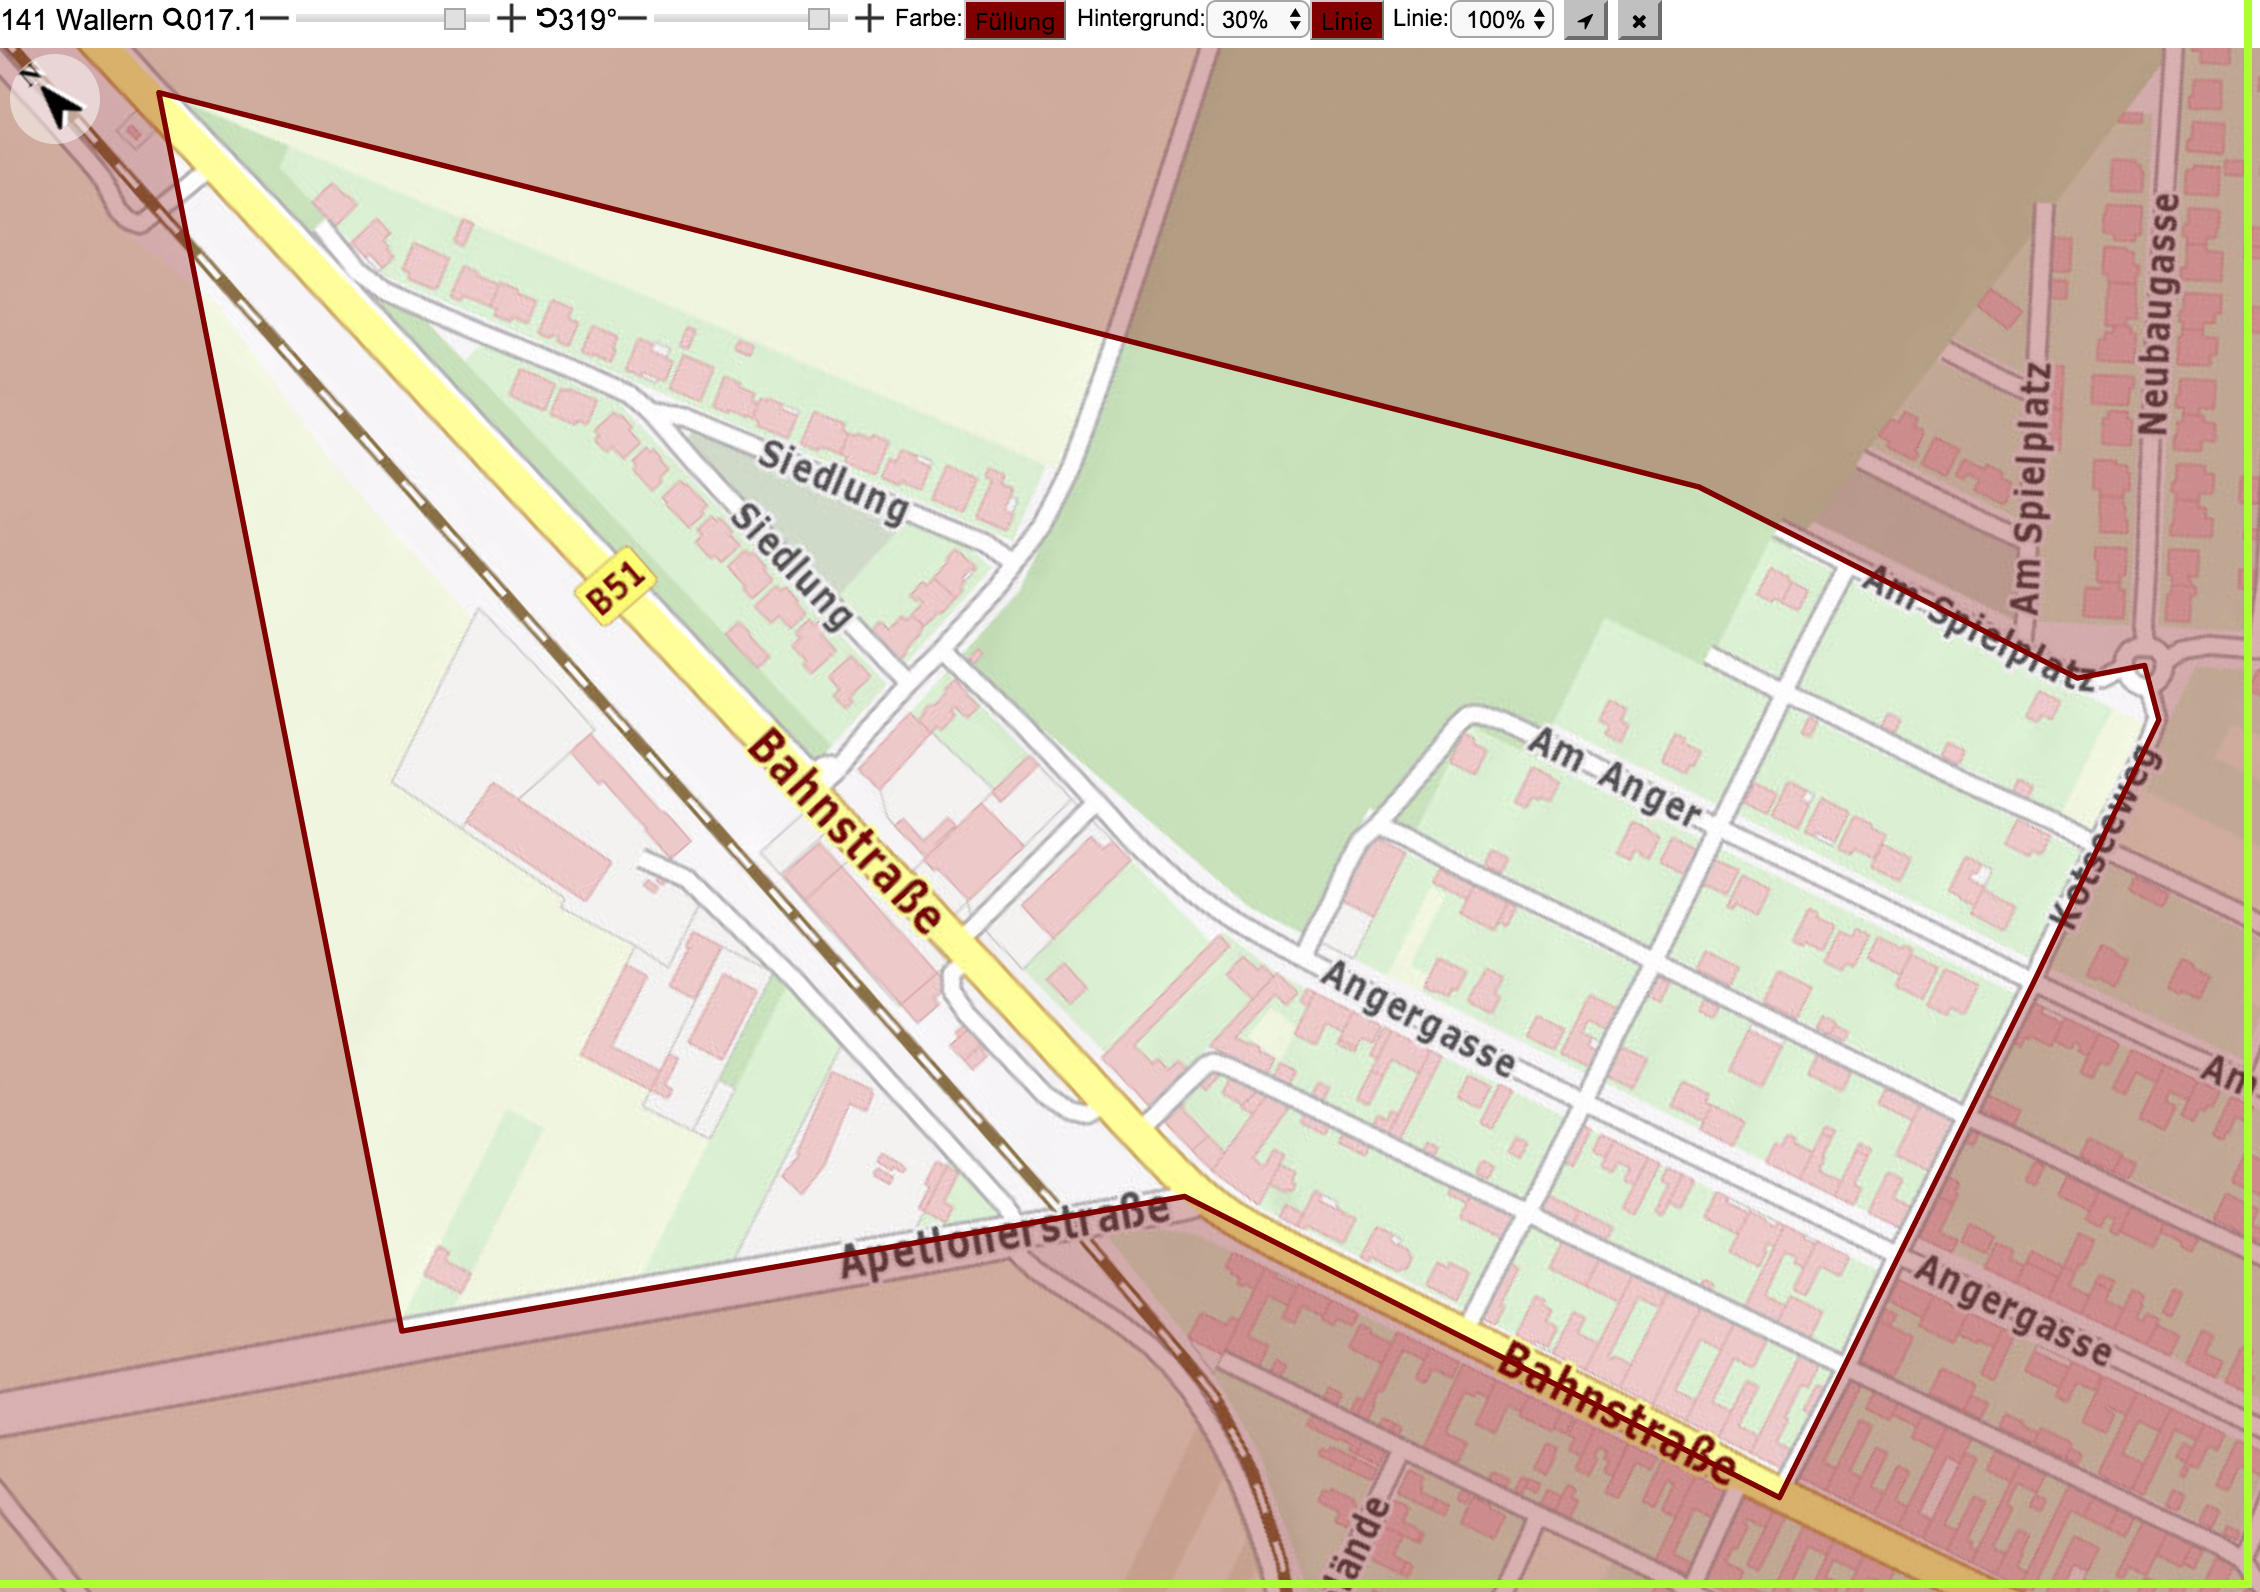
Task: Click the rotate arrow icon
Action: [547, 19]
